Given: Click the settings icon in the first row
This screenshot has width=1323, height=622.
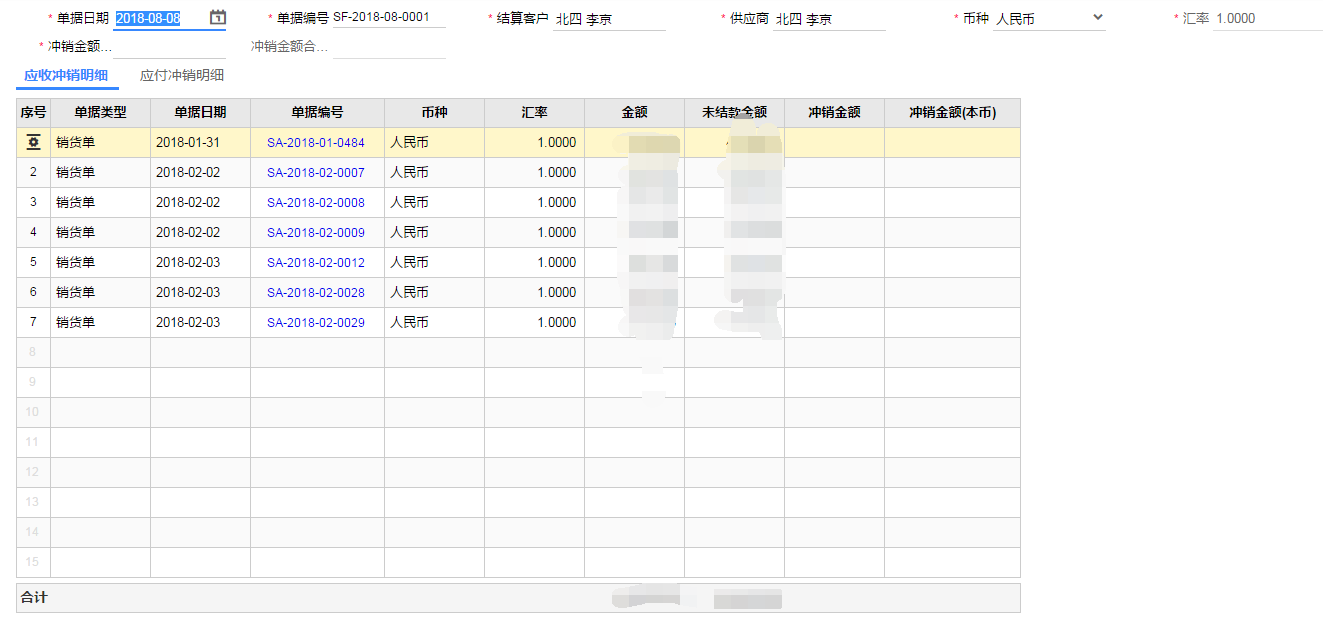Looking at the screenshot, I should coord(33,143).
